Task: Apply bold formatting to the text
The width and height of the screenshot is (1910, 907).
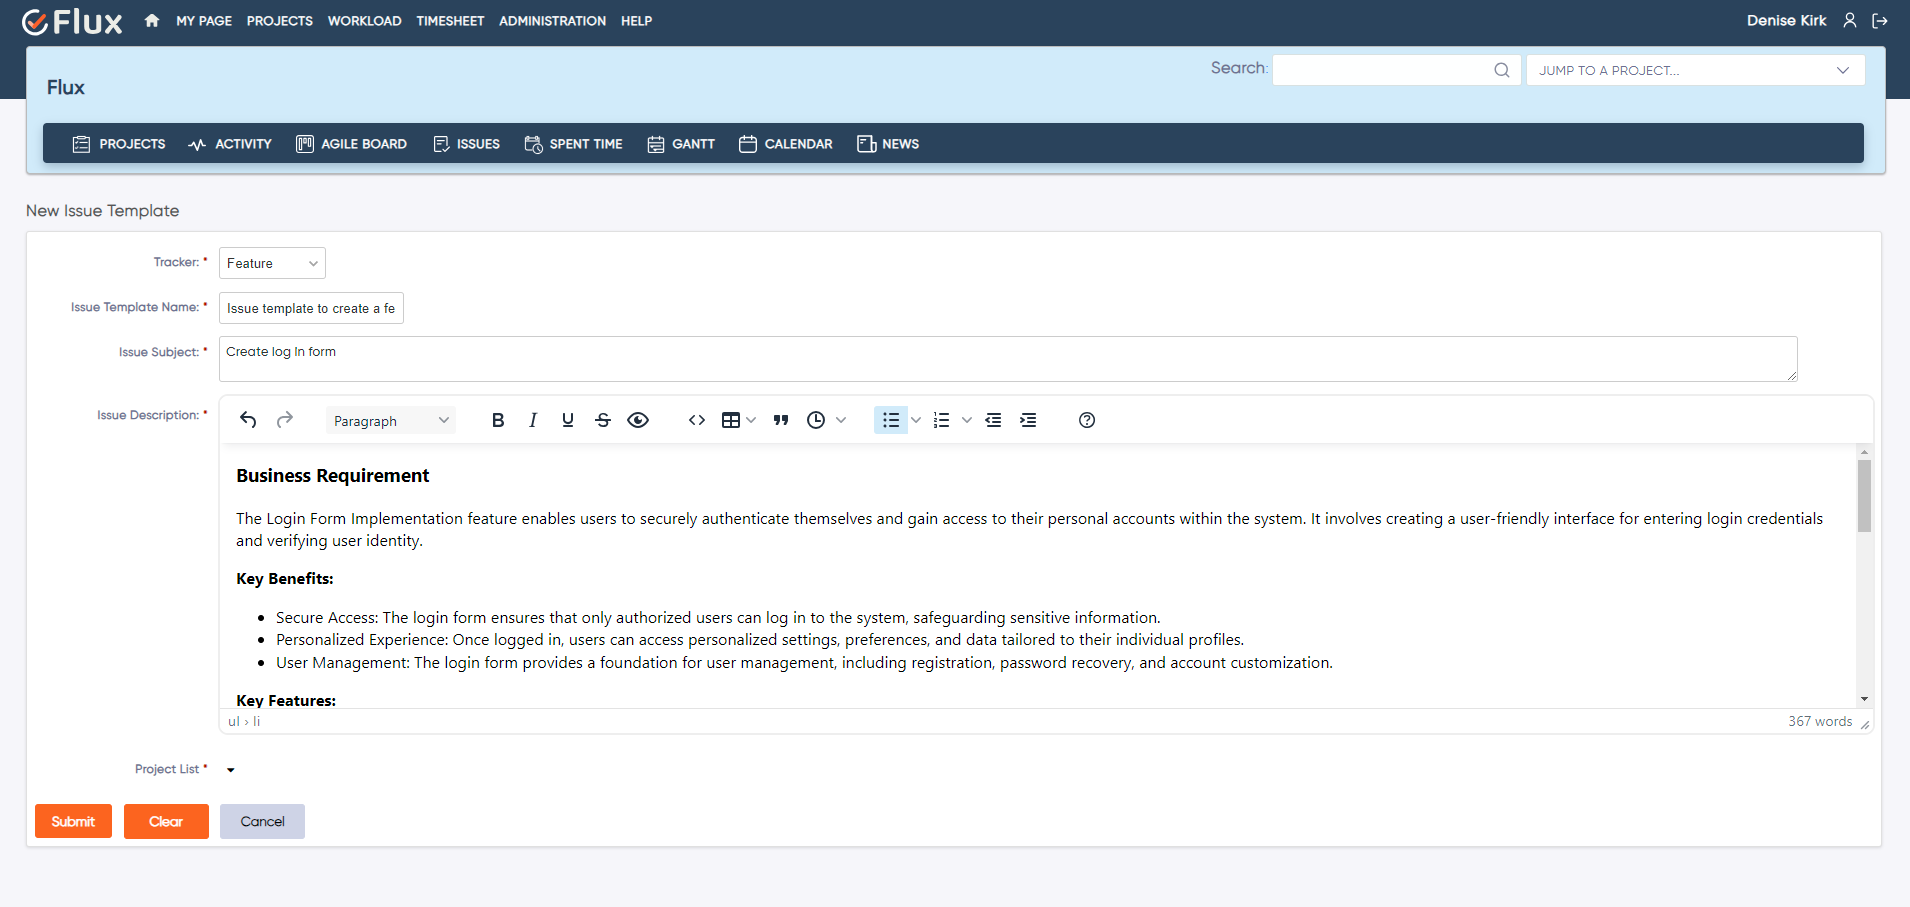Action: 497,420
